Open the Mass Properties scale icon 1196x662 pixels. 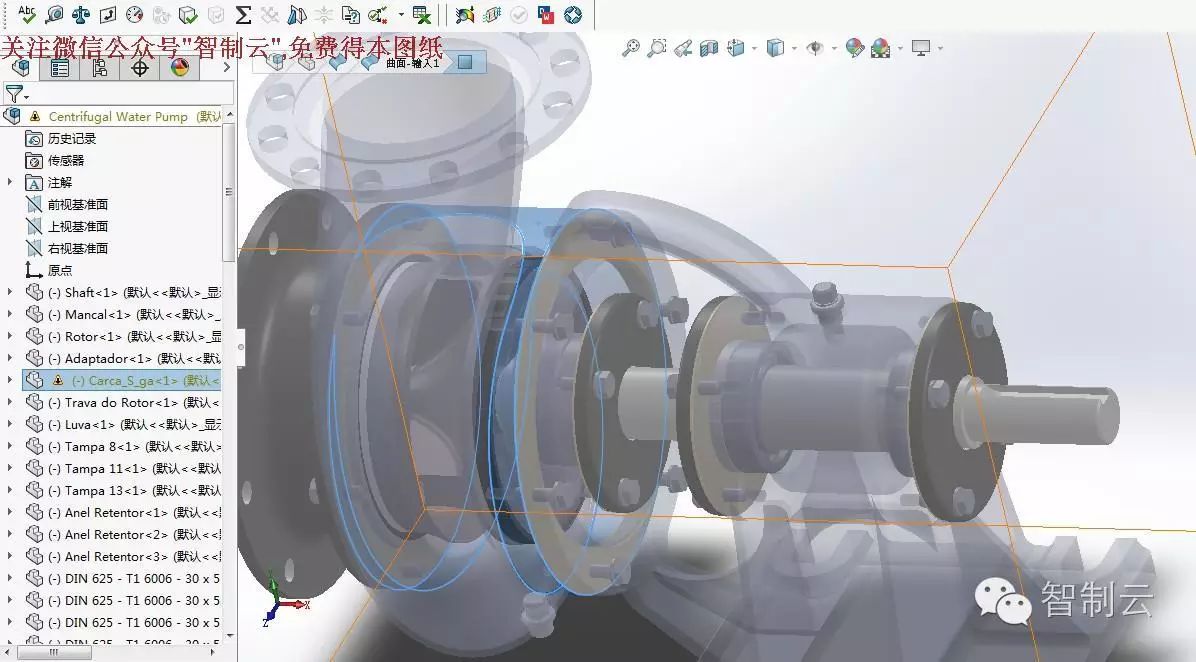[81, 14]
